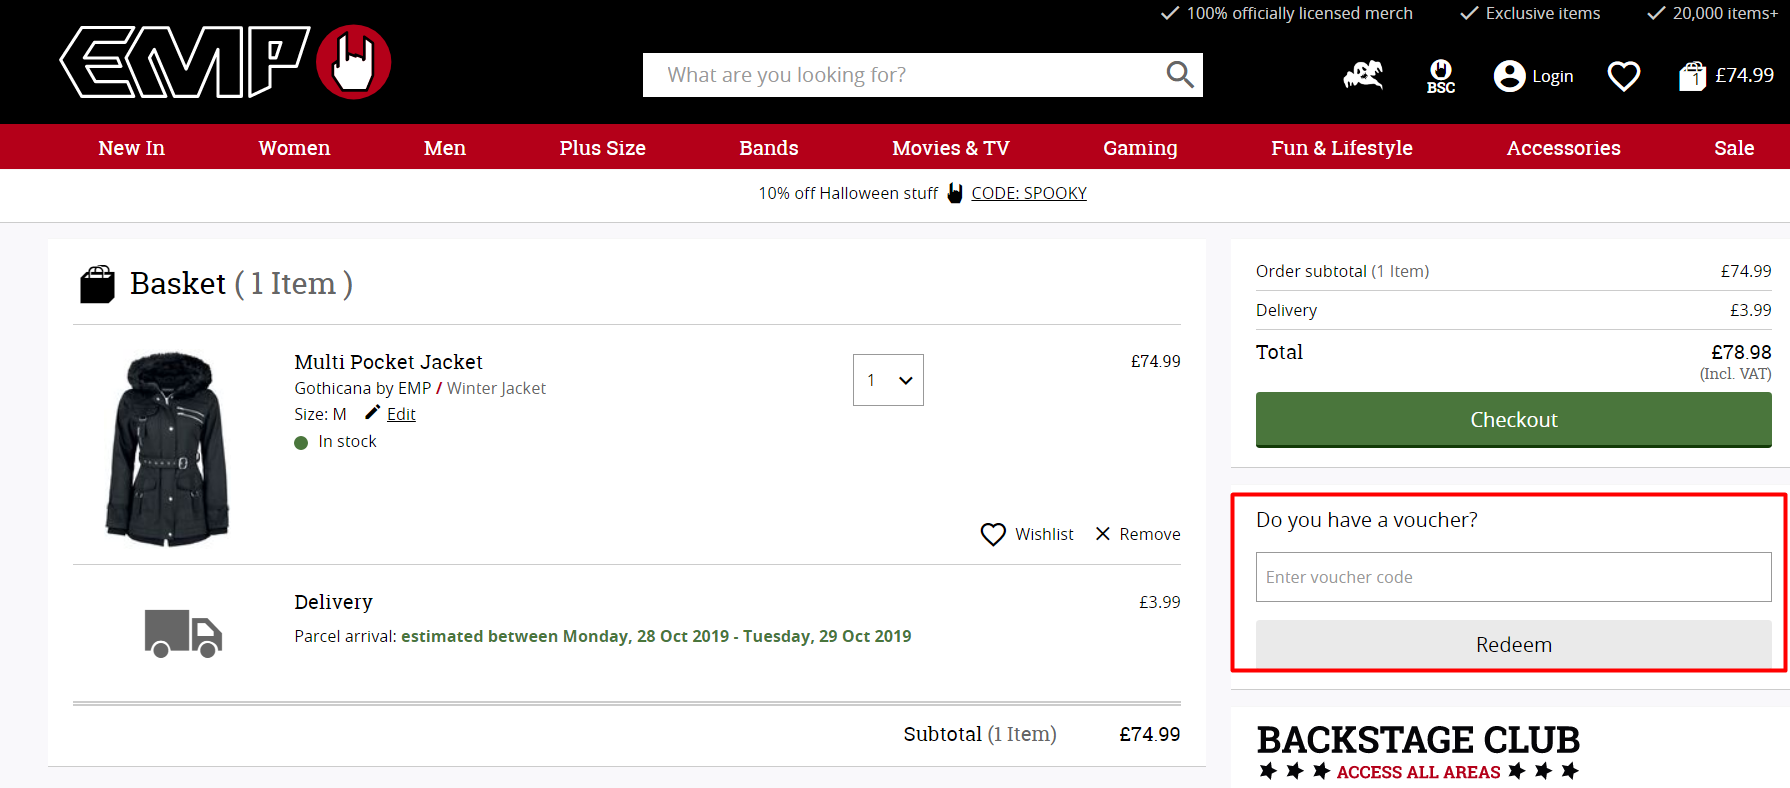The image size is (1790, 788).
Task: Click the wolf mascot icon in header
Action: pyautogui.click(x=1363, y=76)
